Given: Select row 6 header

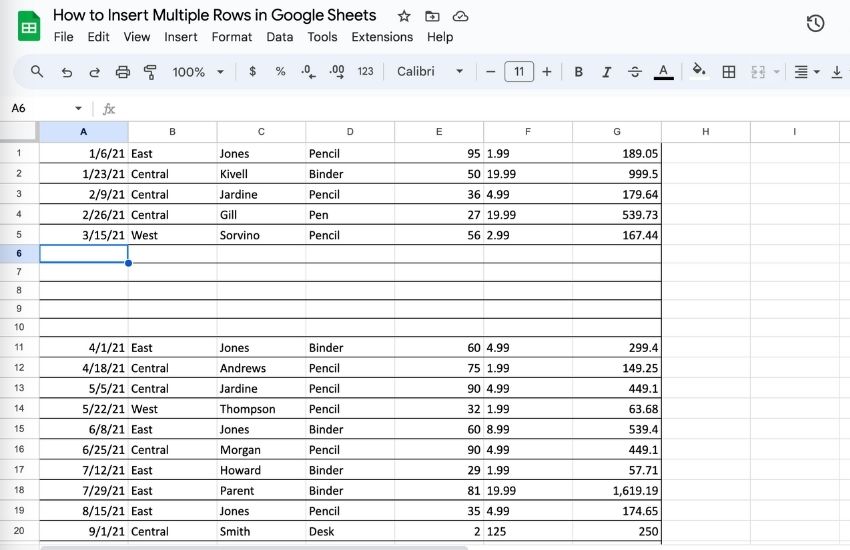Looking at the screenshot, I should pos(19,254).
